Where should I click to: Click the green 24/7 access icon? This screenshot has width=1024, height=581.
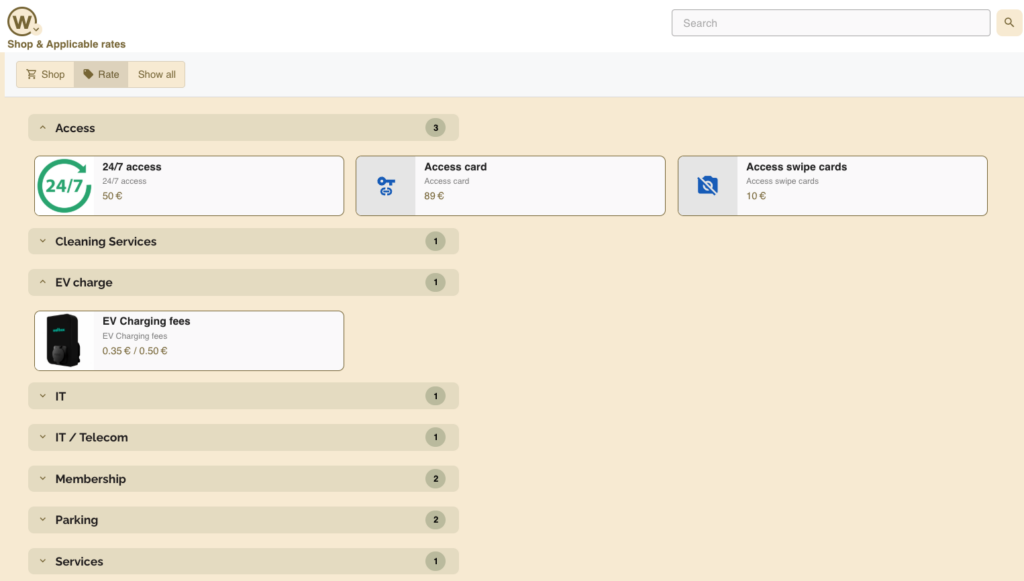click(x=64, y=186)
